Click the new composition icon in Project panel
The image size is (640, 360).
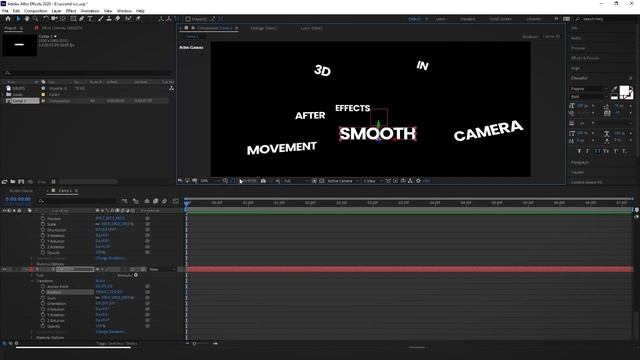pos(21,182)
